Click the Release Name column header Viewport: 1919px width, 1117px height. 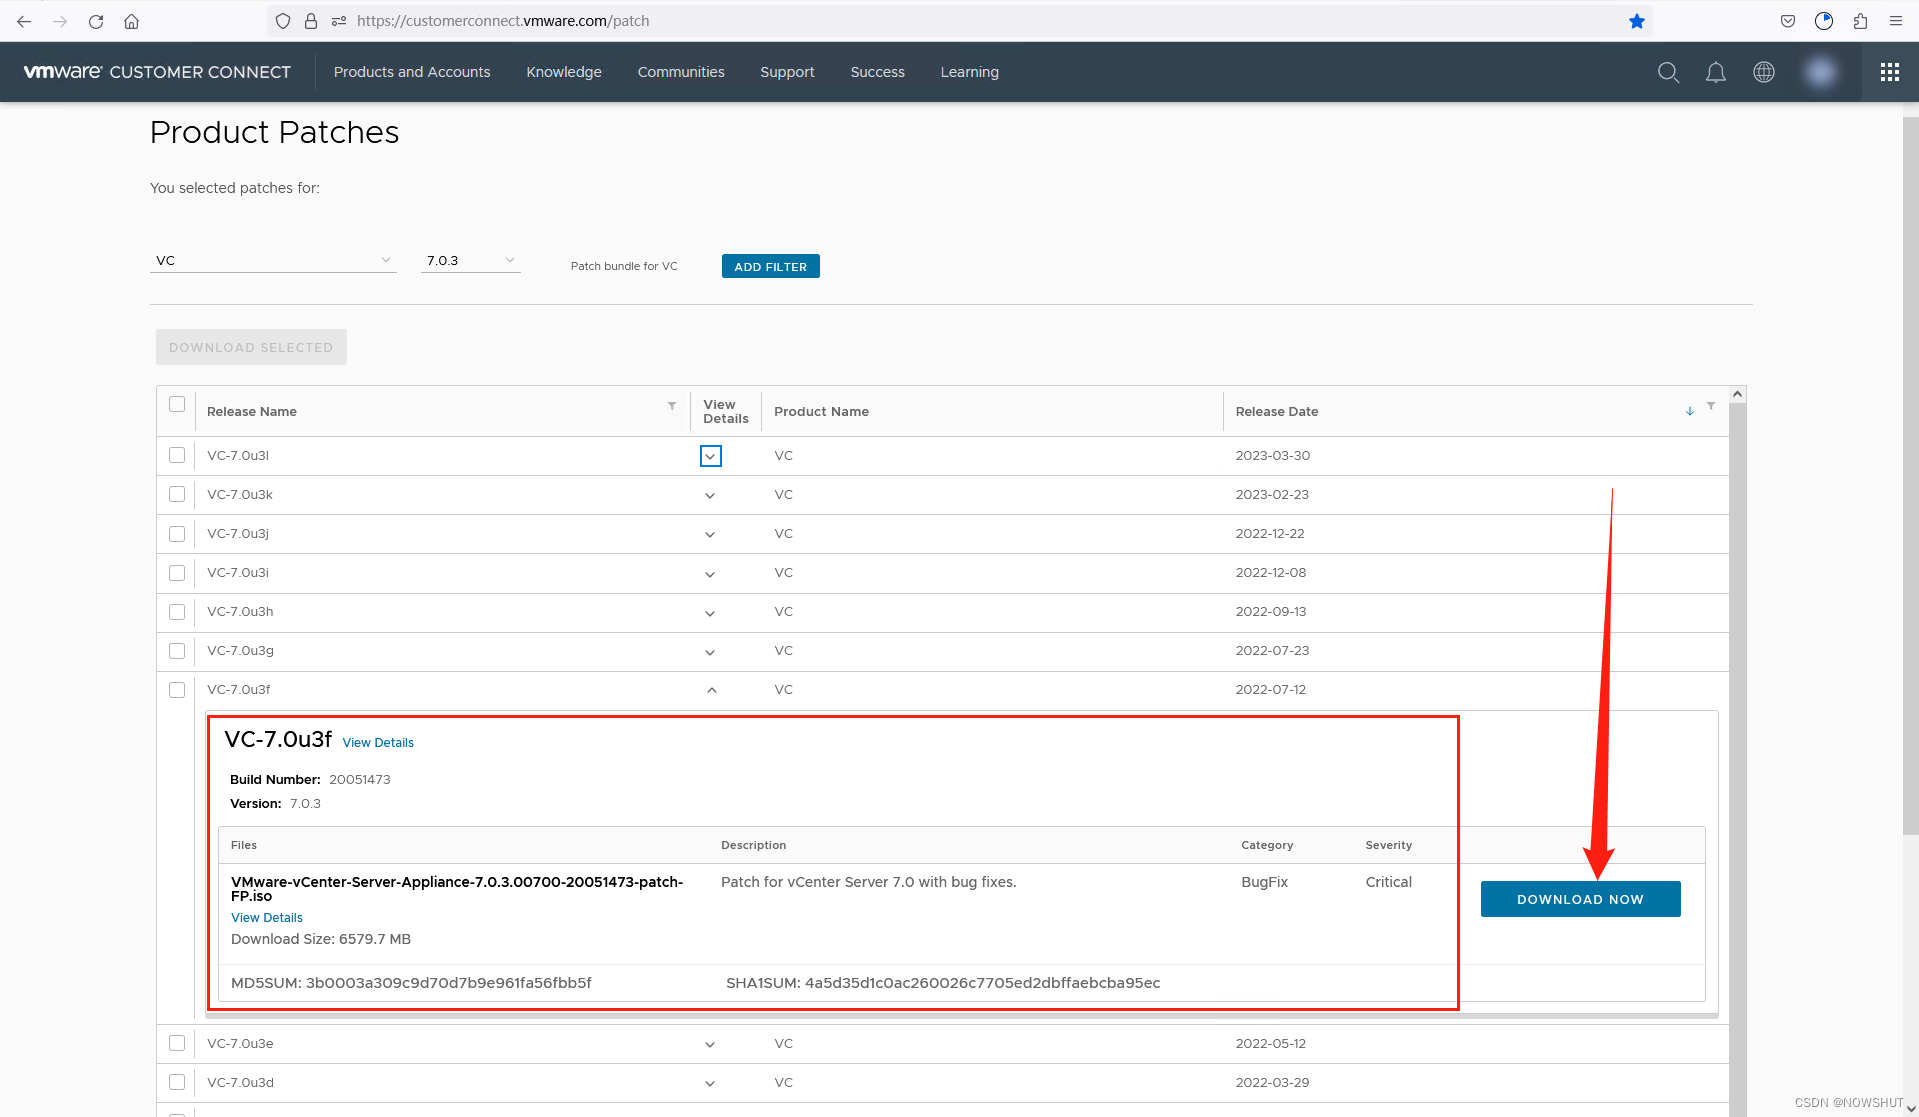click(x=252, y=411)
